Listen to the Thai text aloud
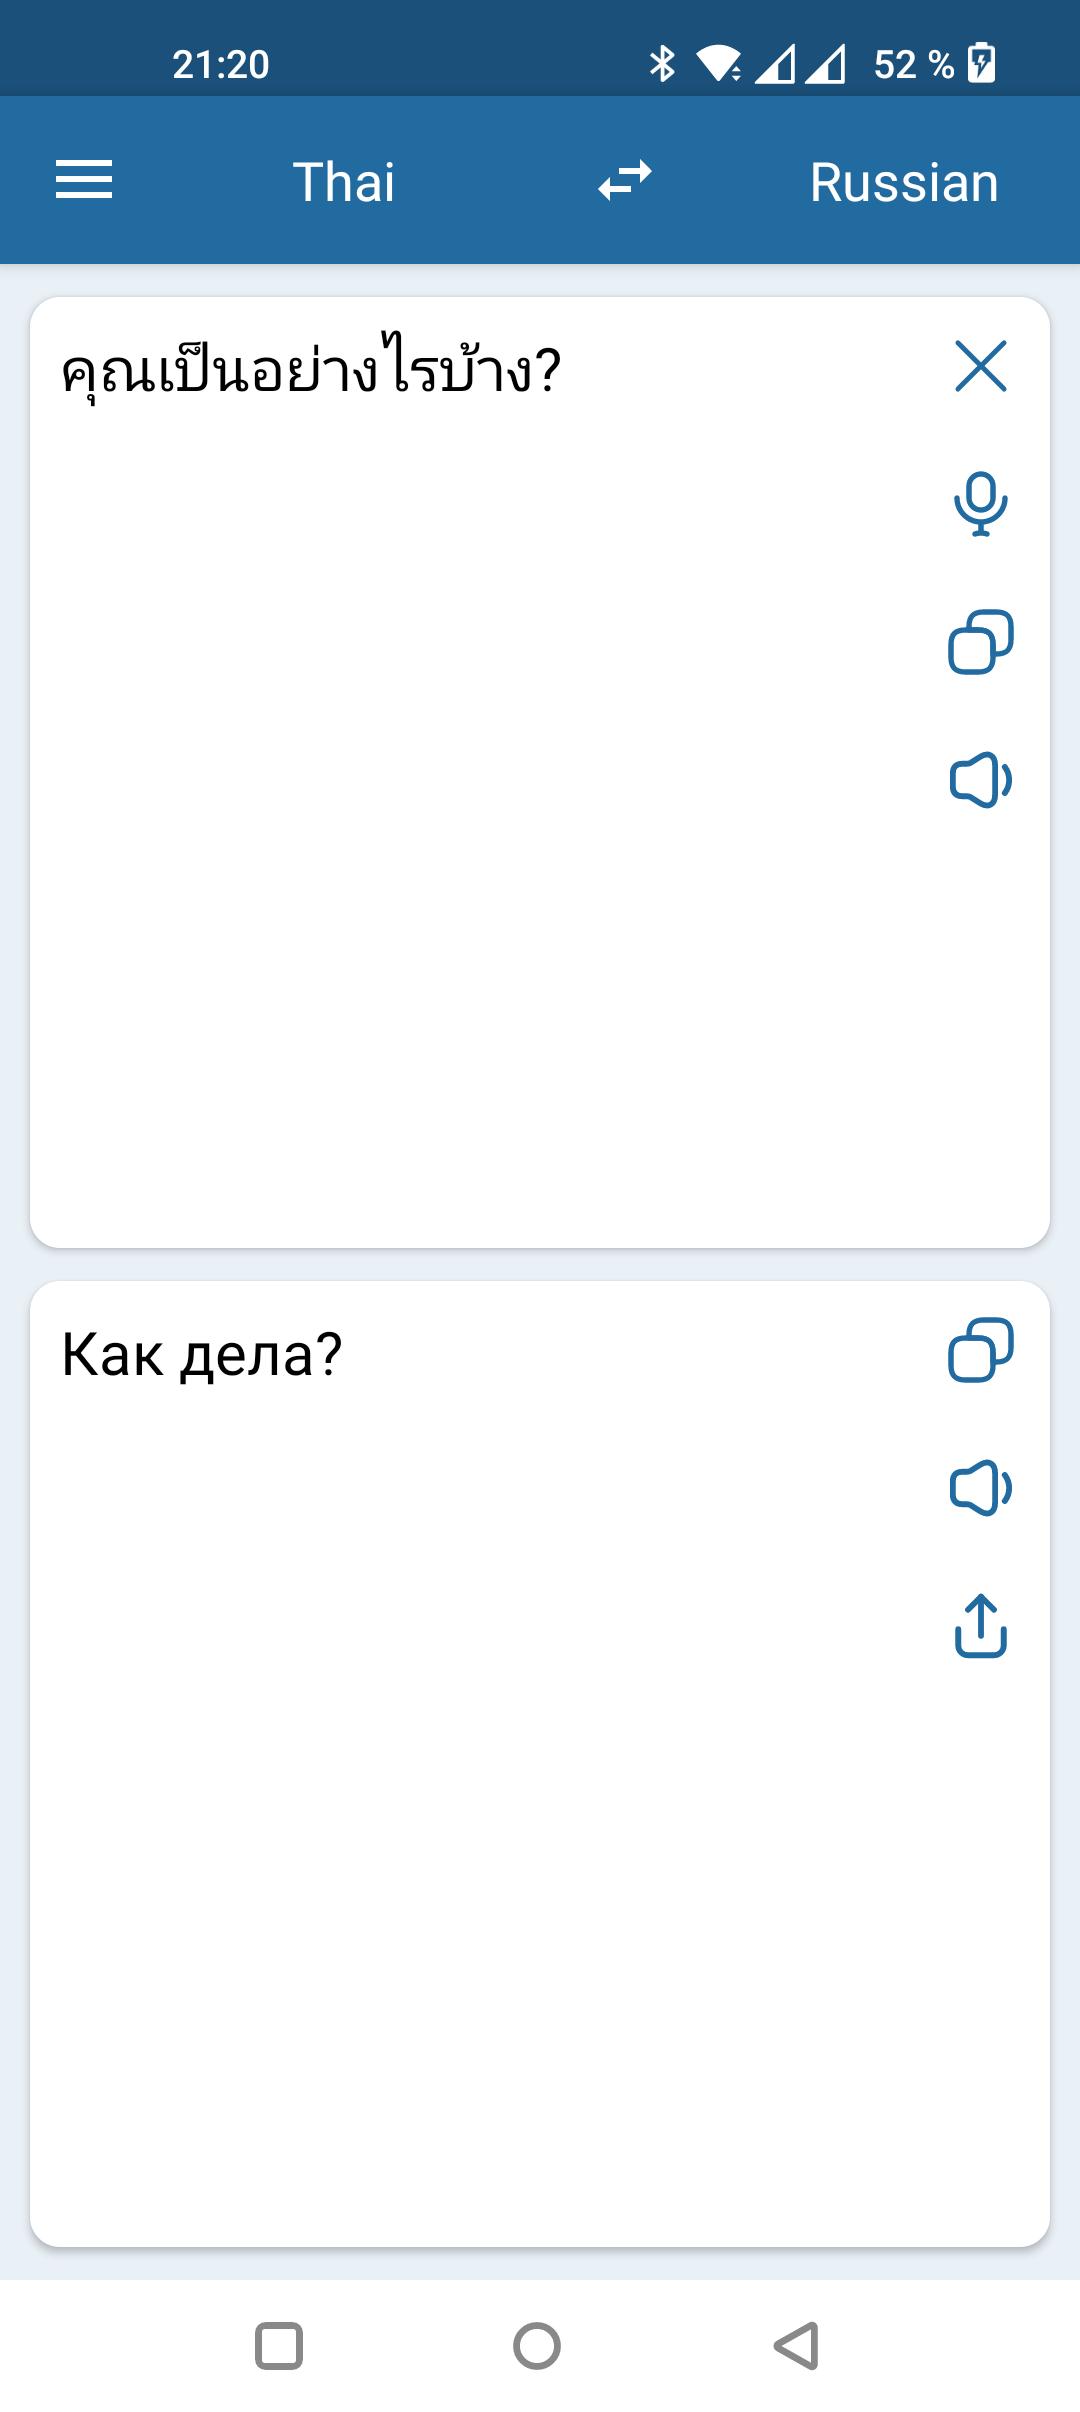1080x2412 pixels. point(981,780)
